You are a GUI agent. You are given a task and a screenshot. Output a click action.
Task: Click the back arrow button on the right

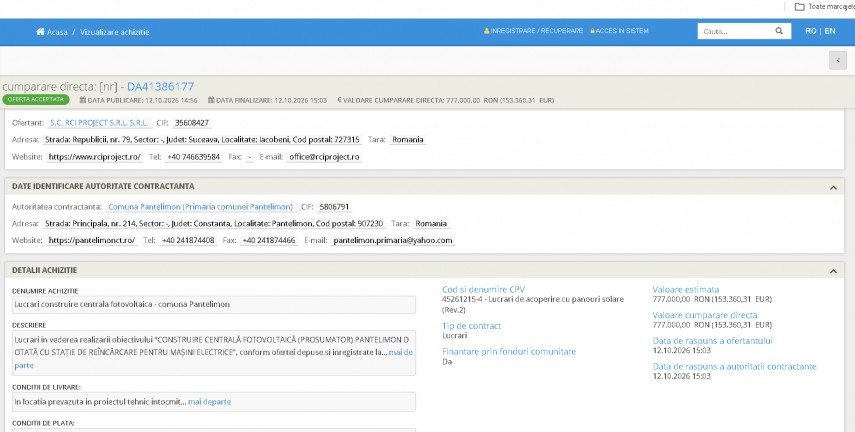pos(838,61)
